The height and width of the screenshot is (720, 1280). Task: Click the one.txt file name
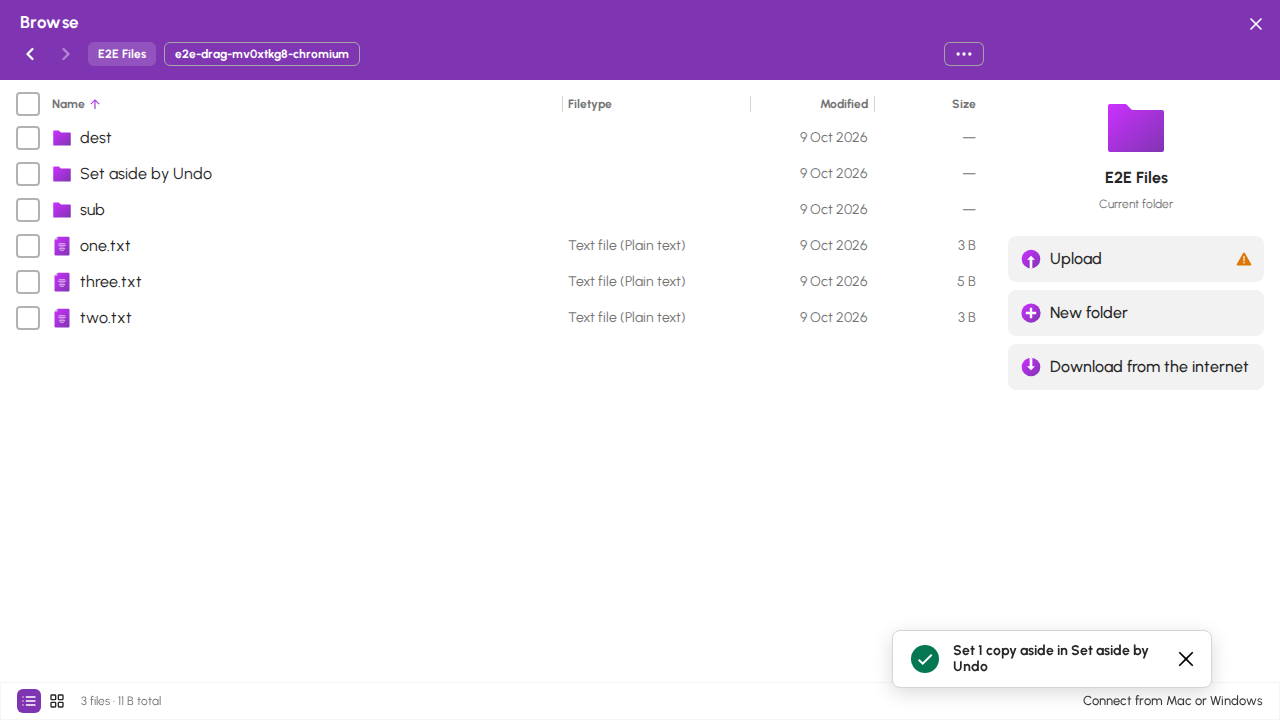105,246
